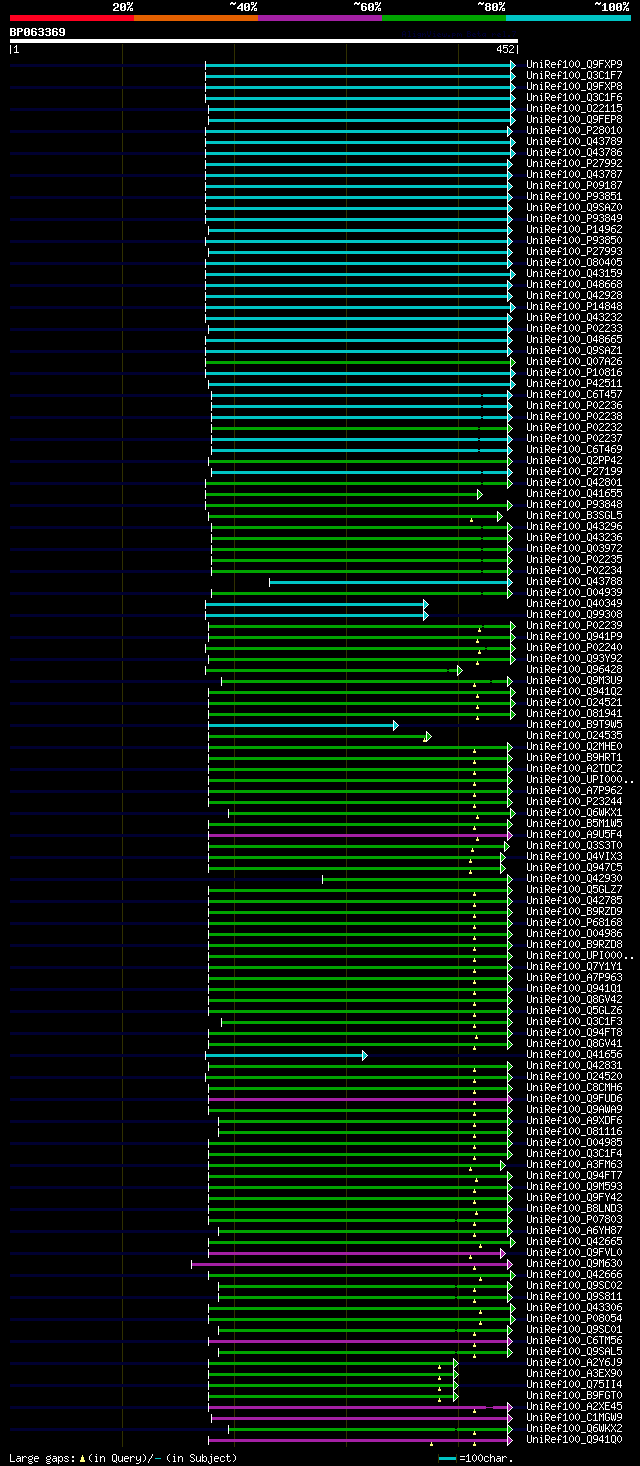Click the UniRef100_A6YH87 label
640x1466 pixels.
tap(574, 1230)
